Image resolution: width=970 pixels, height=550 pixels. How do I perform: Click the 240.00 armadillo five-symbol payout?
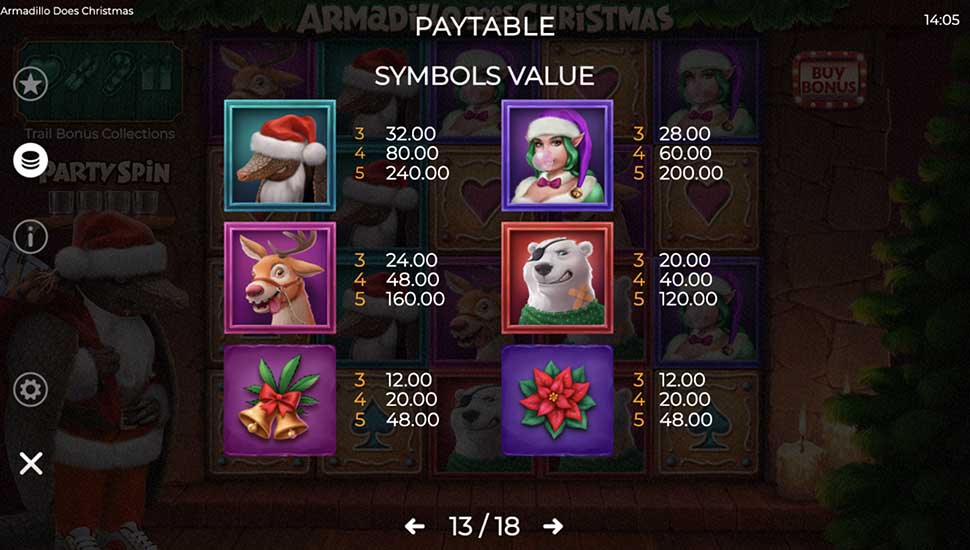(x=418, y=173)
